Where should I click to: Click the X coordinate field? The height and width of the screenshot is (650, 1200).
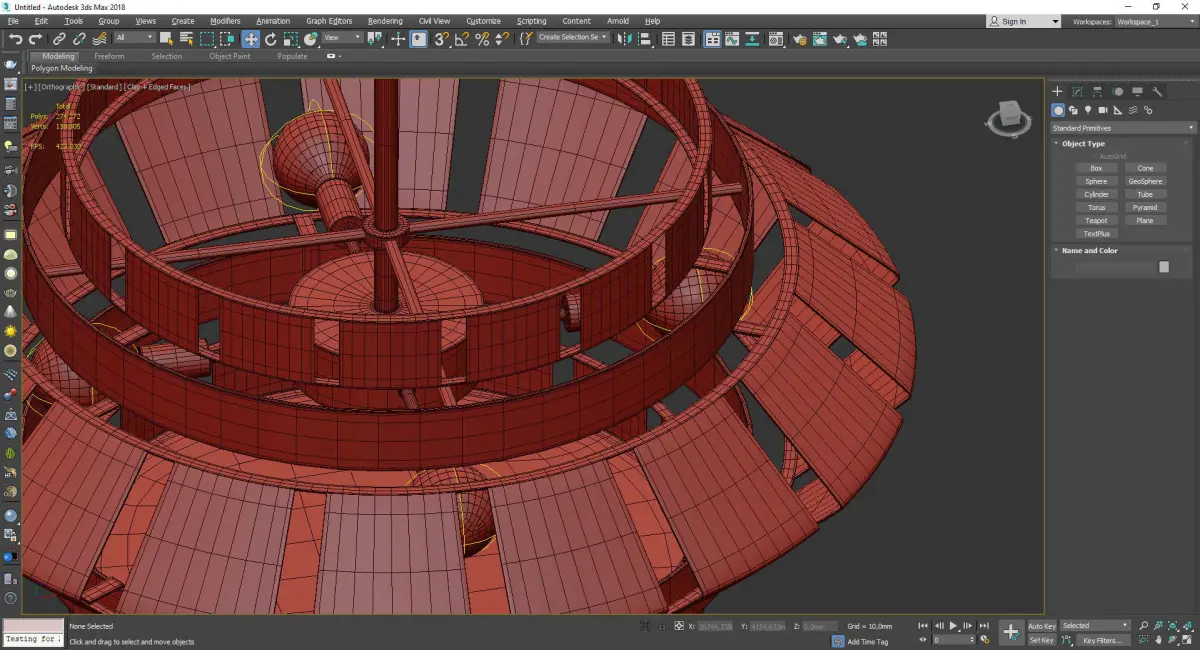click(x=715, y=626)
